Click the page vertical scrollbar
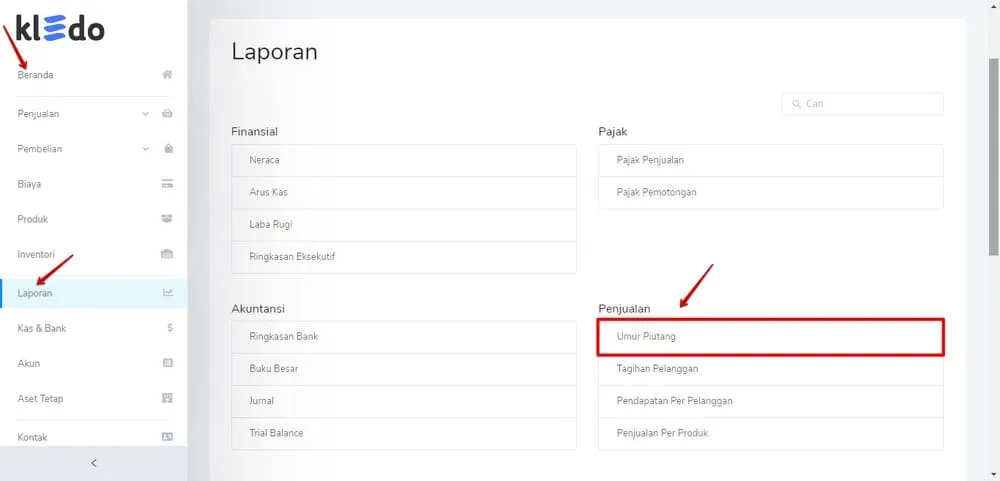 [x=994, y=156]
